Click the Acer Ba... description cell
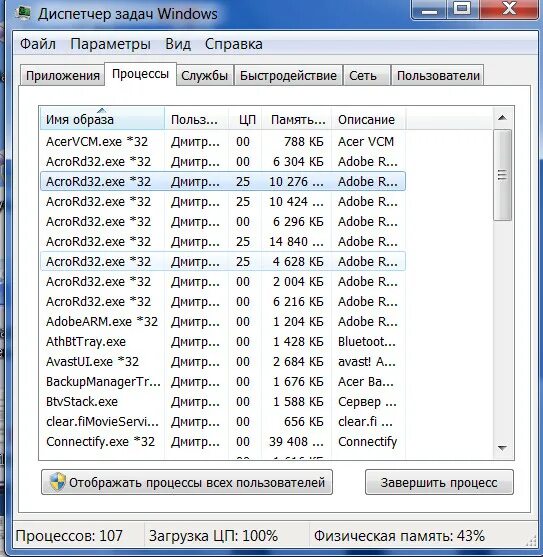Screen dimensions: 543x557 pos(366,382)
